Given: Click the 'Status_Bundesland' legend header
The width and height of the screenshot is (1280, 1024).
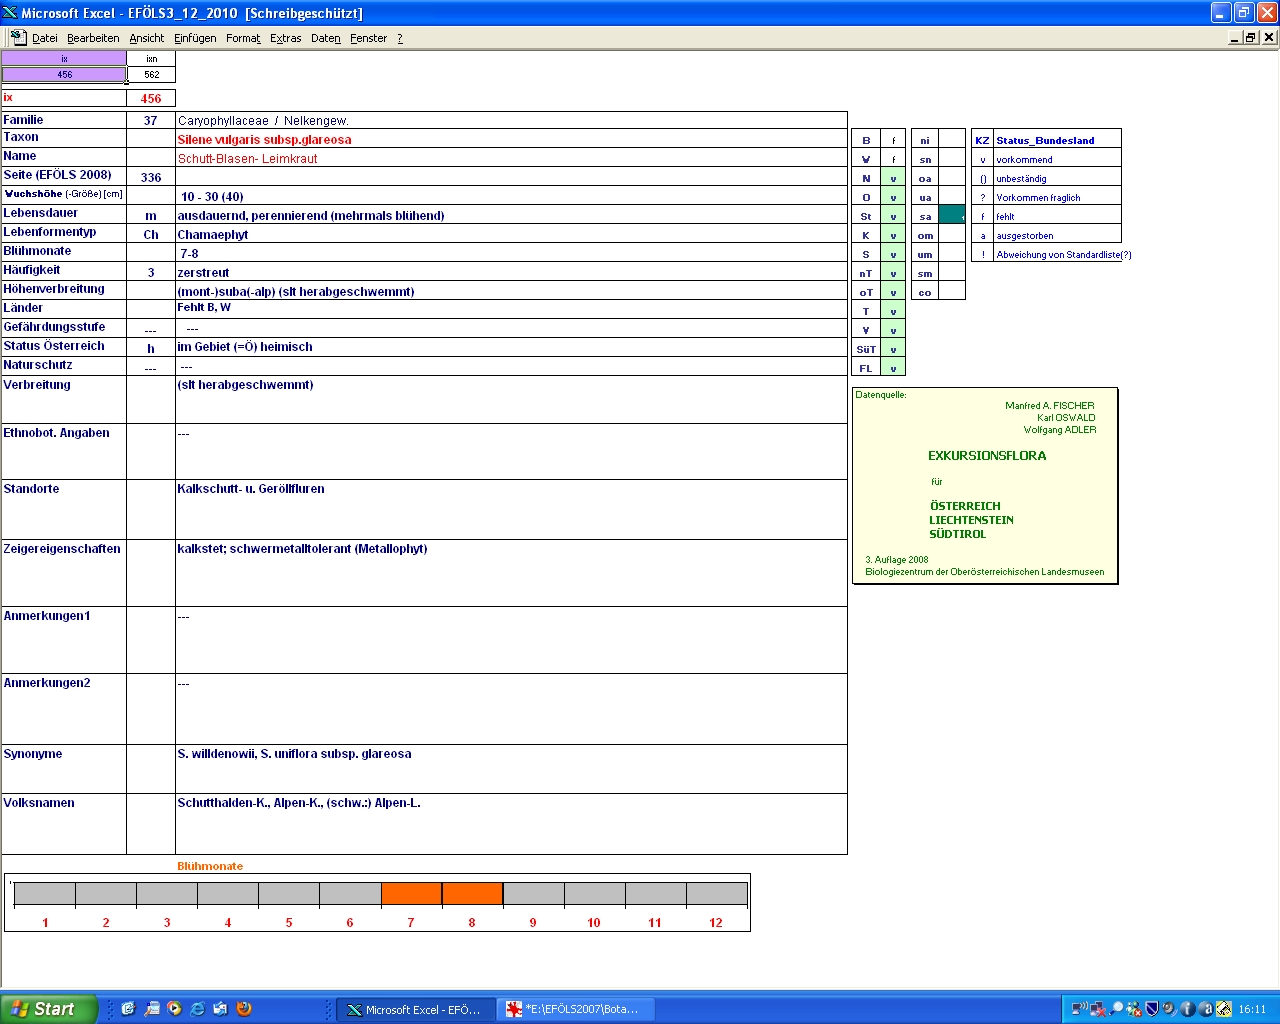Looking at the screenshot, I should [1057, 140].
